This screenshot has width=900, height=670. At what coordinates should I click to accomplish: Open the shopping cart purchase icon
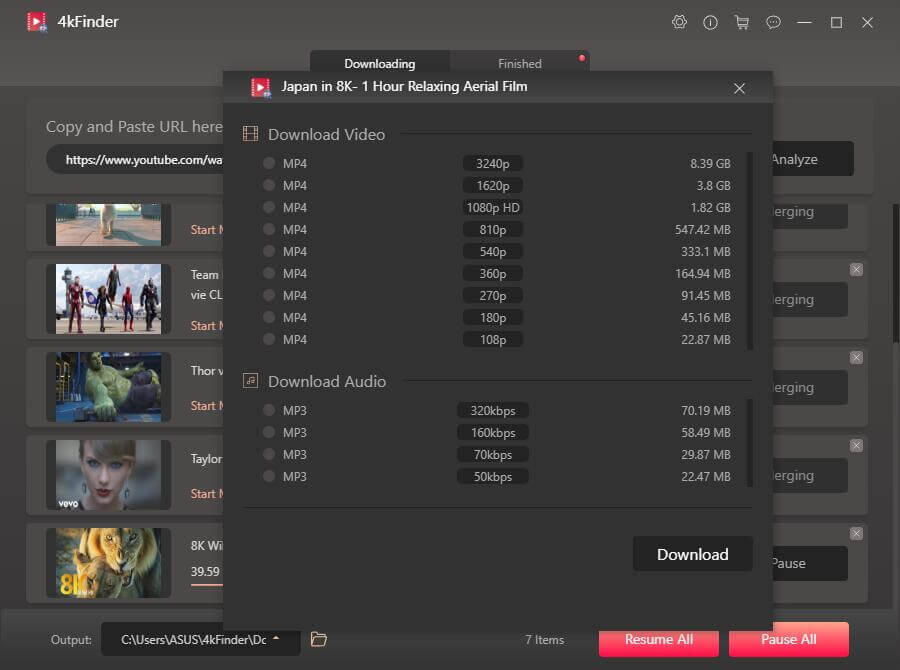tap(741, 22)
